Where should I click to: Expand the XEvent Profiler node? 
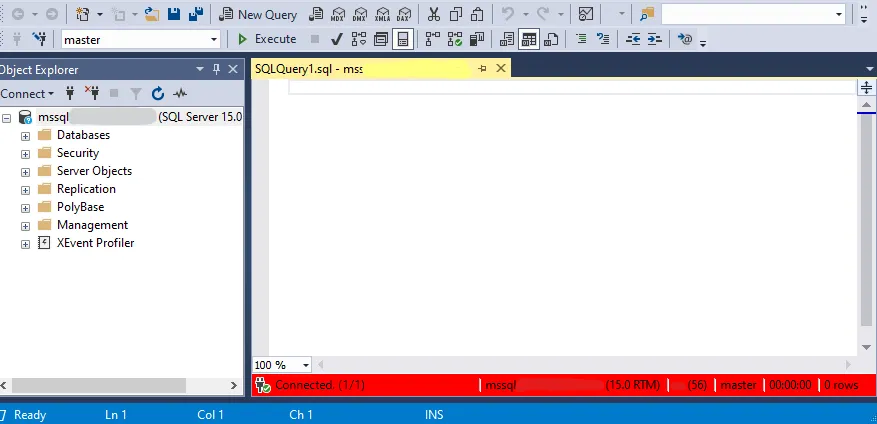pos(25,244)
